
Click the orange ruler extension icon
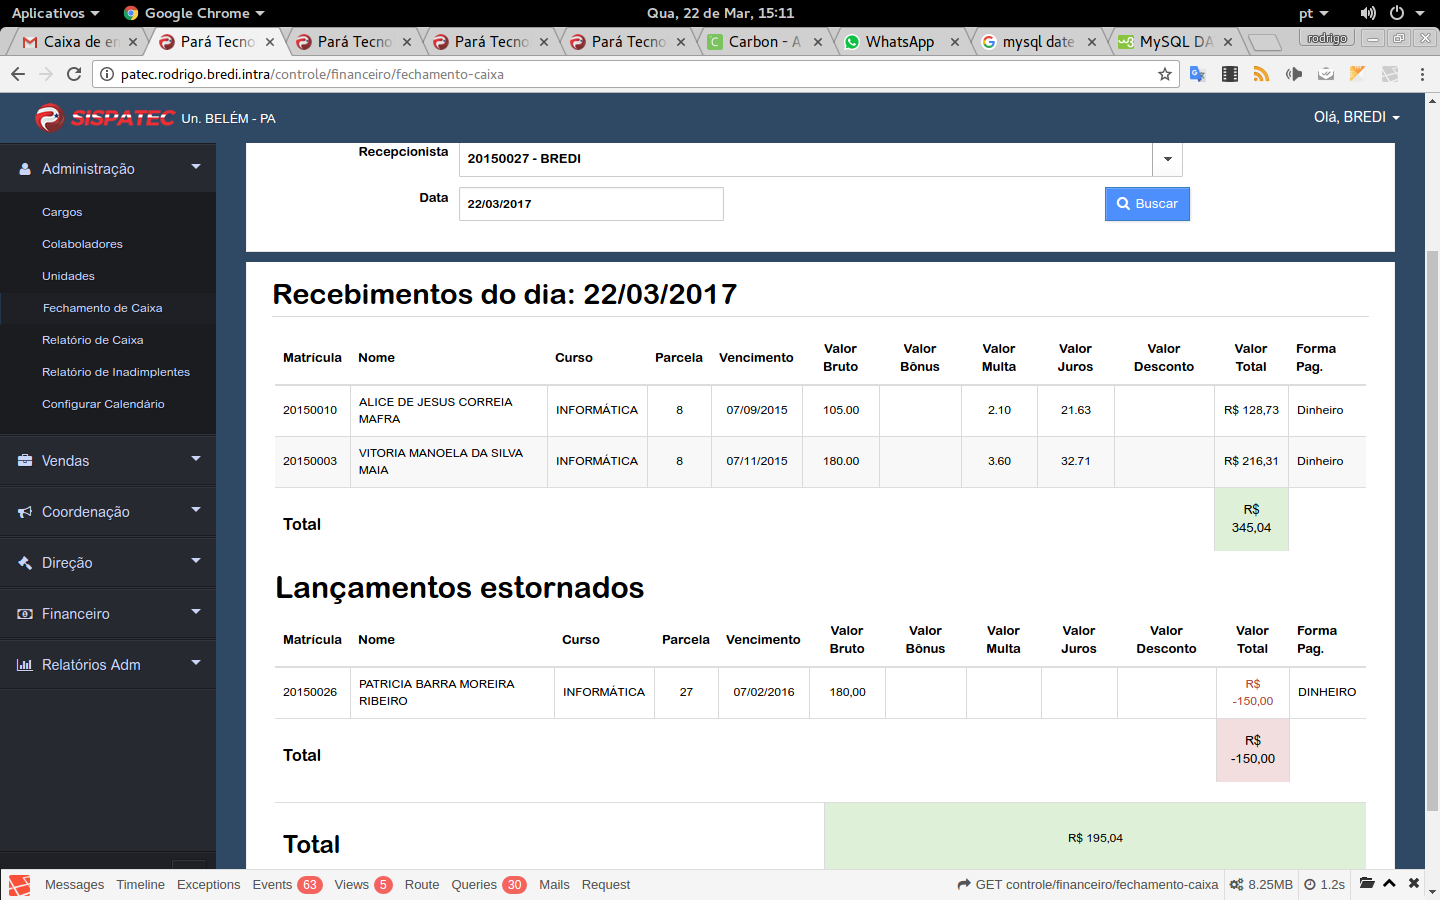tap(1357, 74)
